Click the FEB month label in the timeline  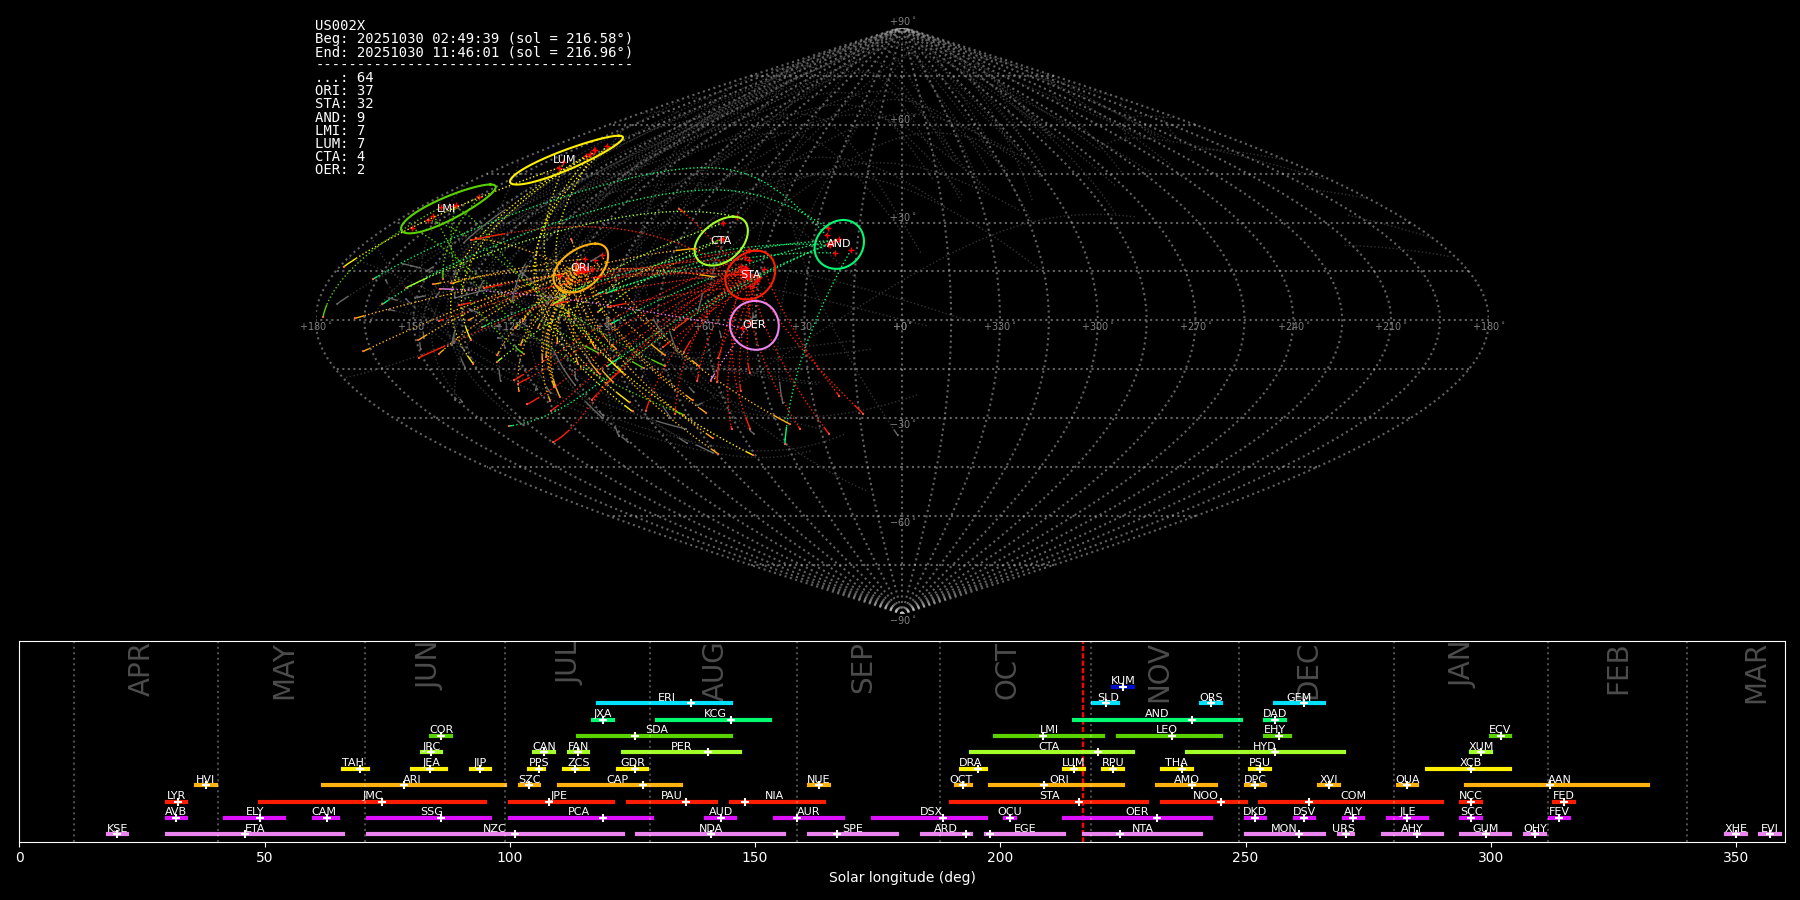click(x=1618, y=671)
